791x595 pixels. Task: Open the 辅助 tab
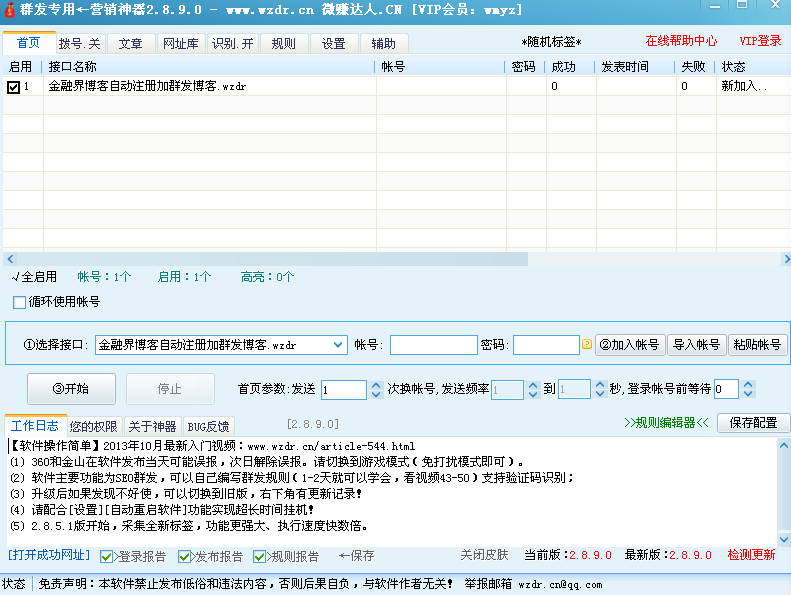point(384,44)
